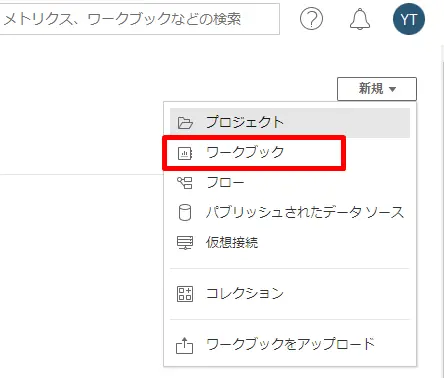444x378 pixels.
Task: Open the help question mark icon
Action: click(x=311, y=19)
